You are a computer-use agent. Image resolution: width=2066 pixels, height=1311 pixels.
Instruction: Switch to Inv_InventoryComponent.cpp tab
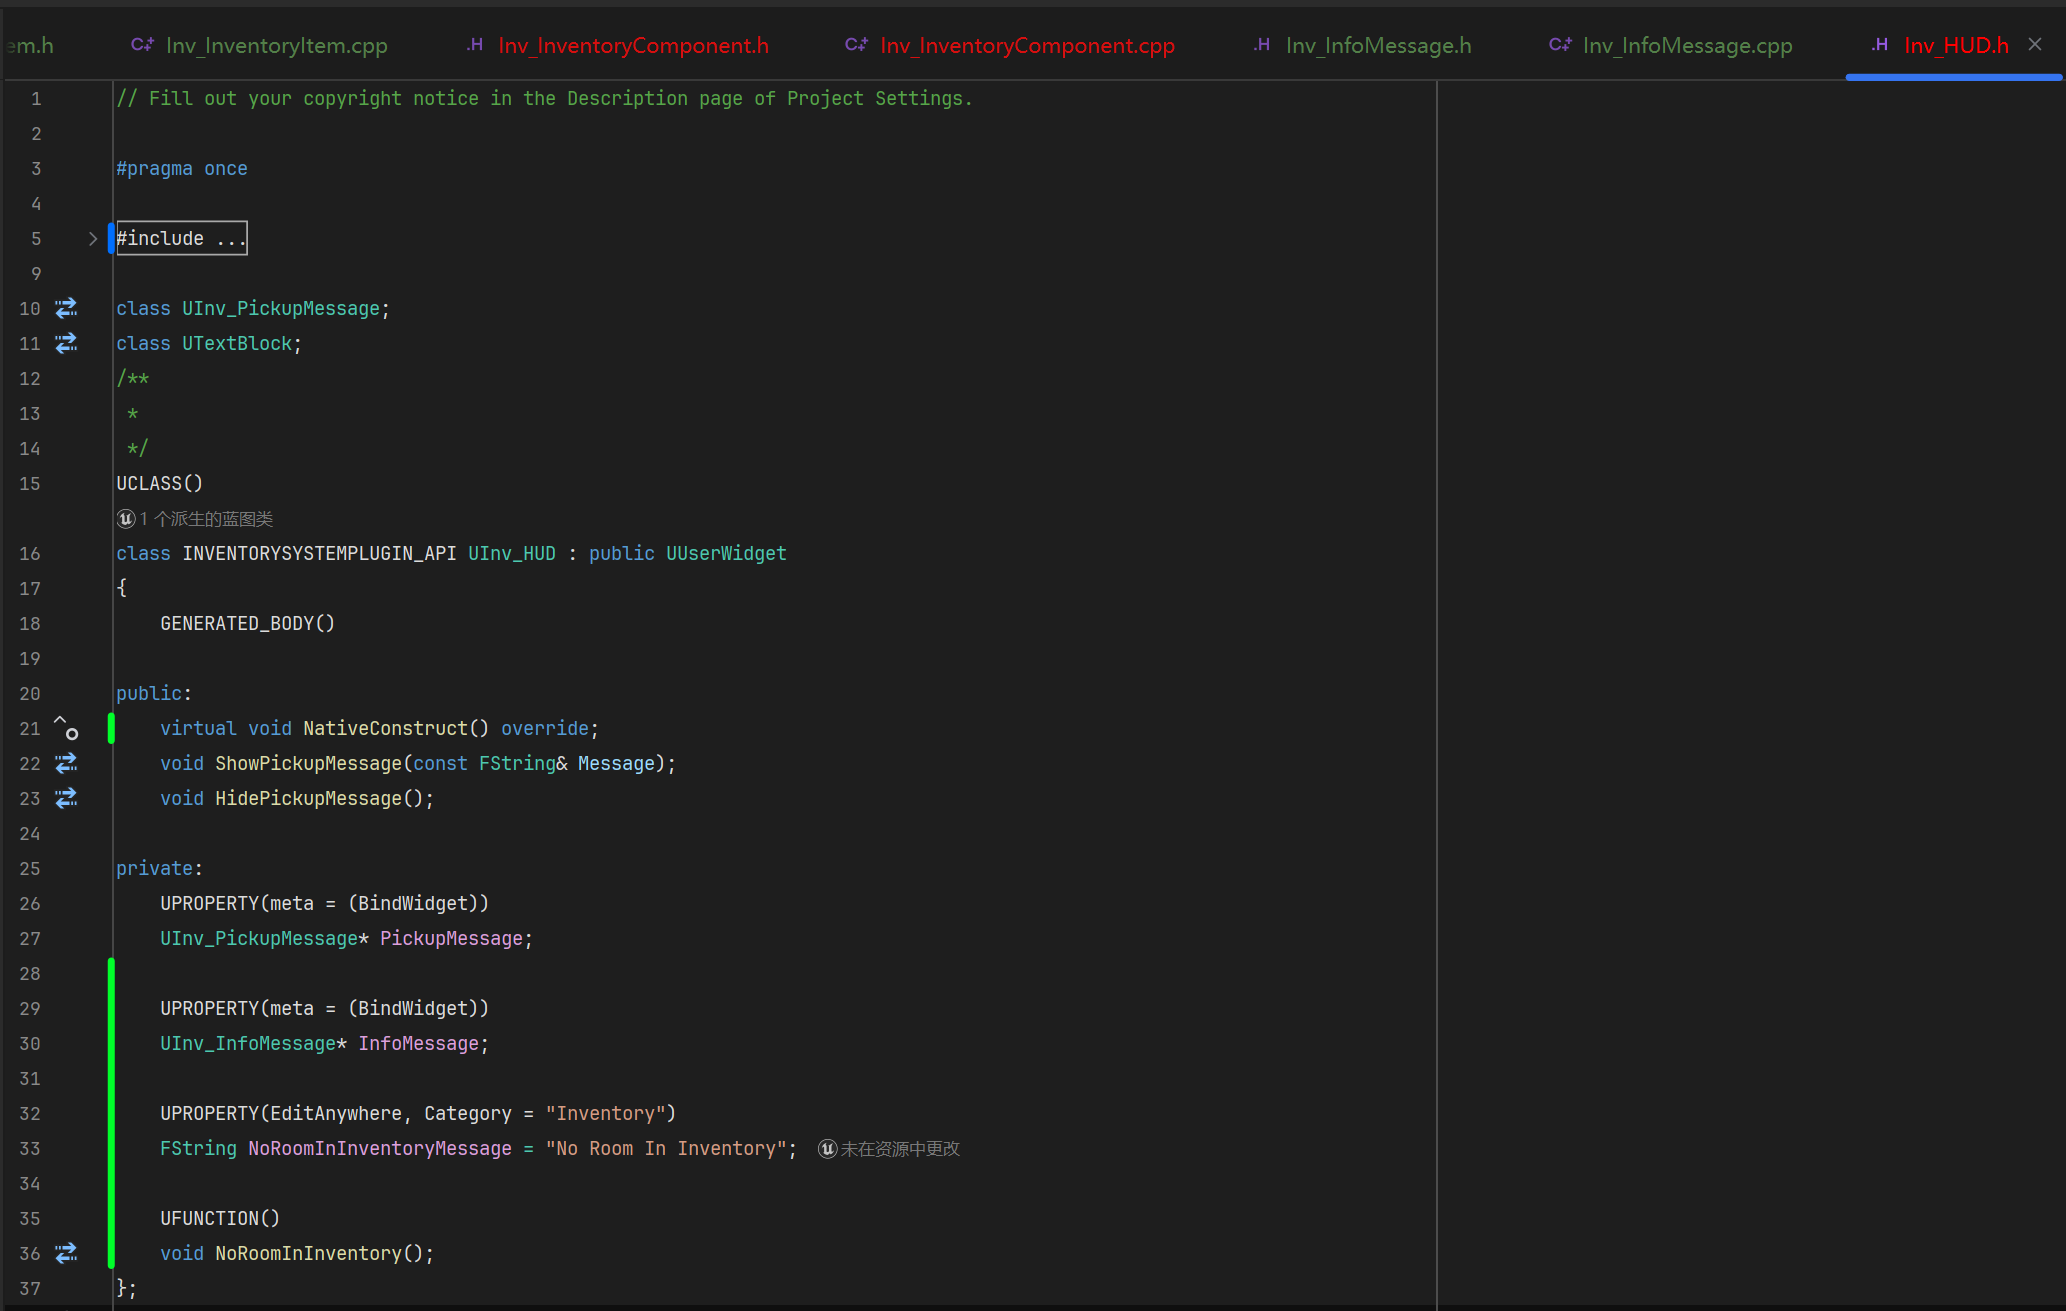pyautogui.click(x=1027, y=45)
